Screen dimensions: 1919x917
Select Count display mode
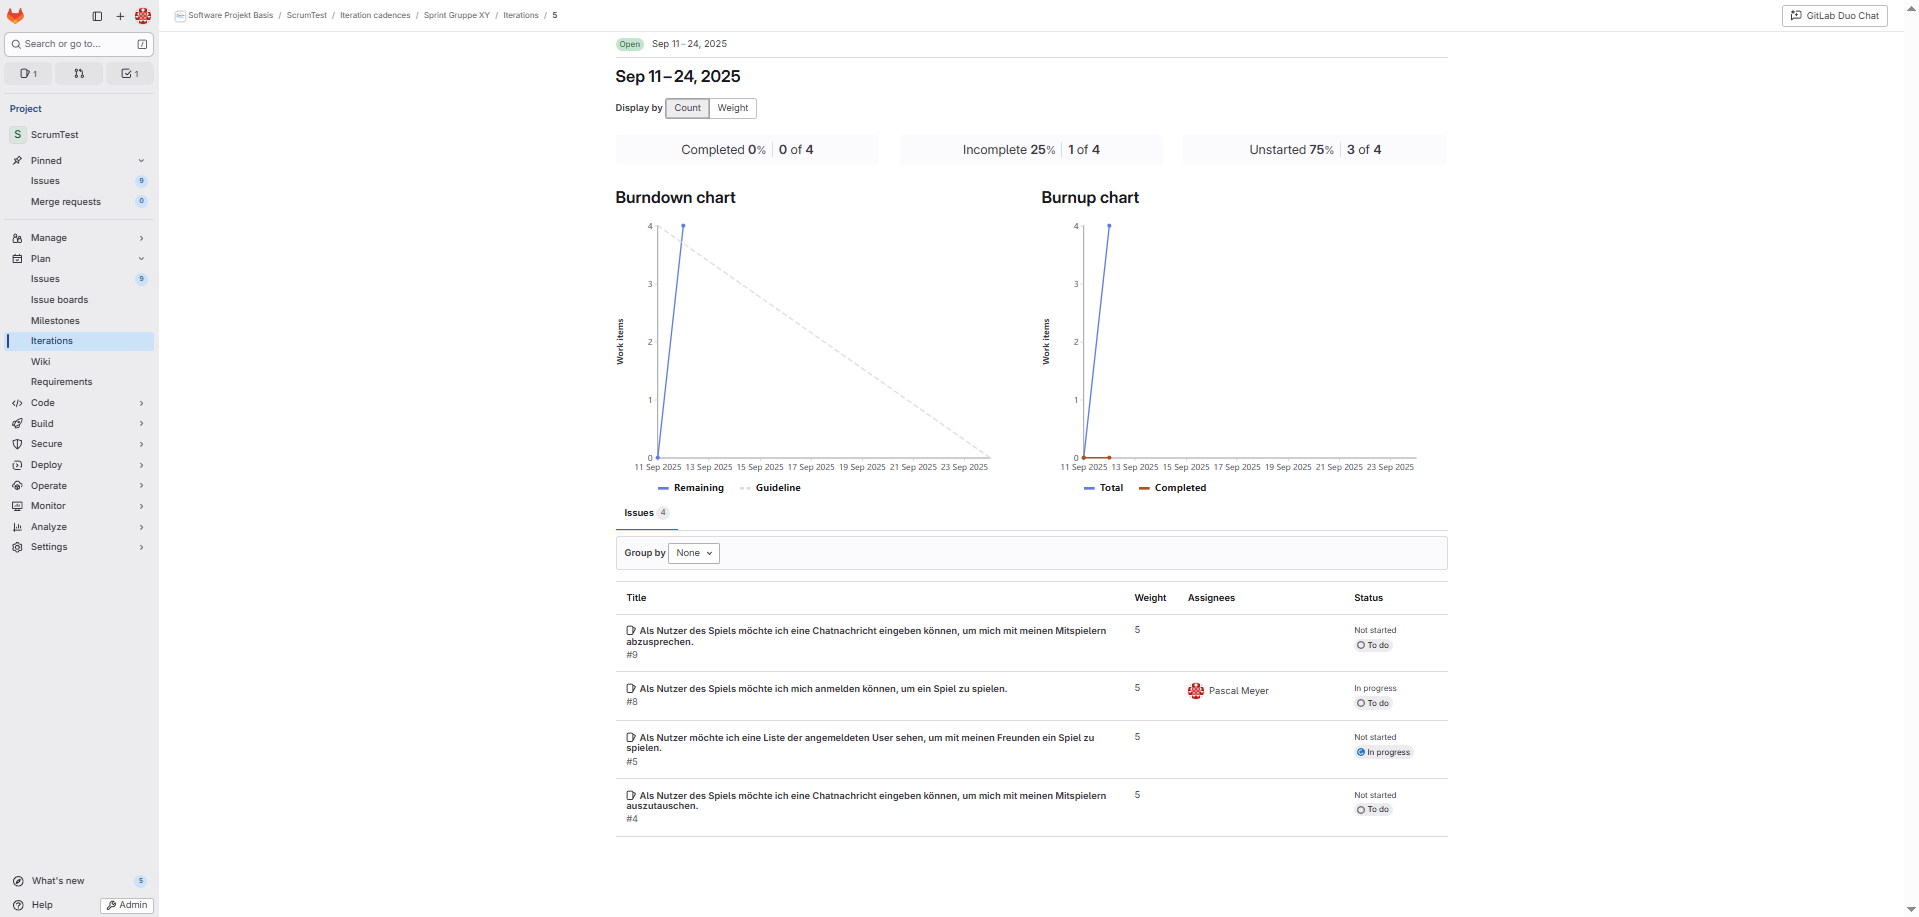click(x=687, y=108)
